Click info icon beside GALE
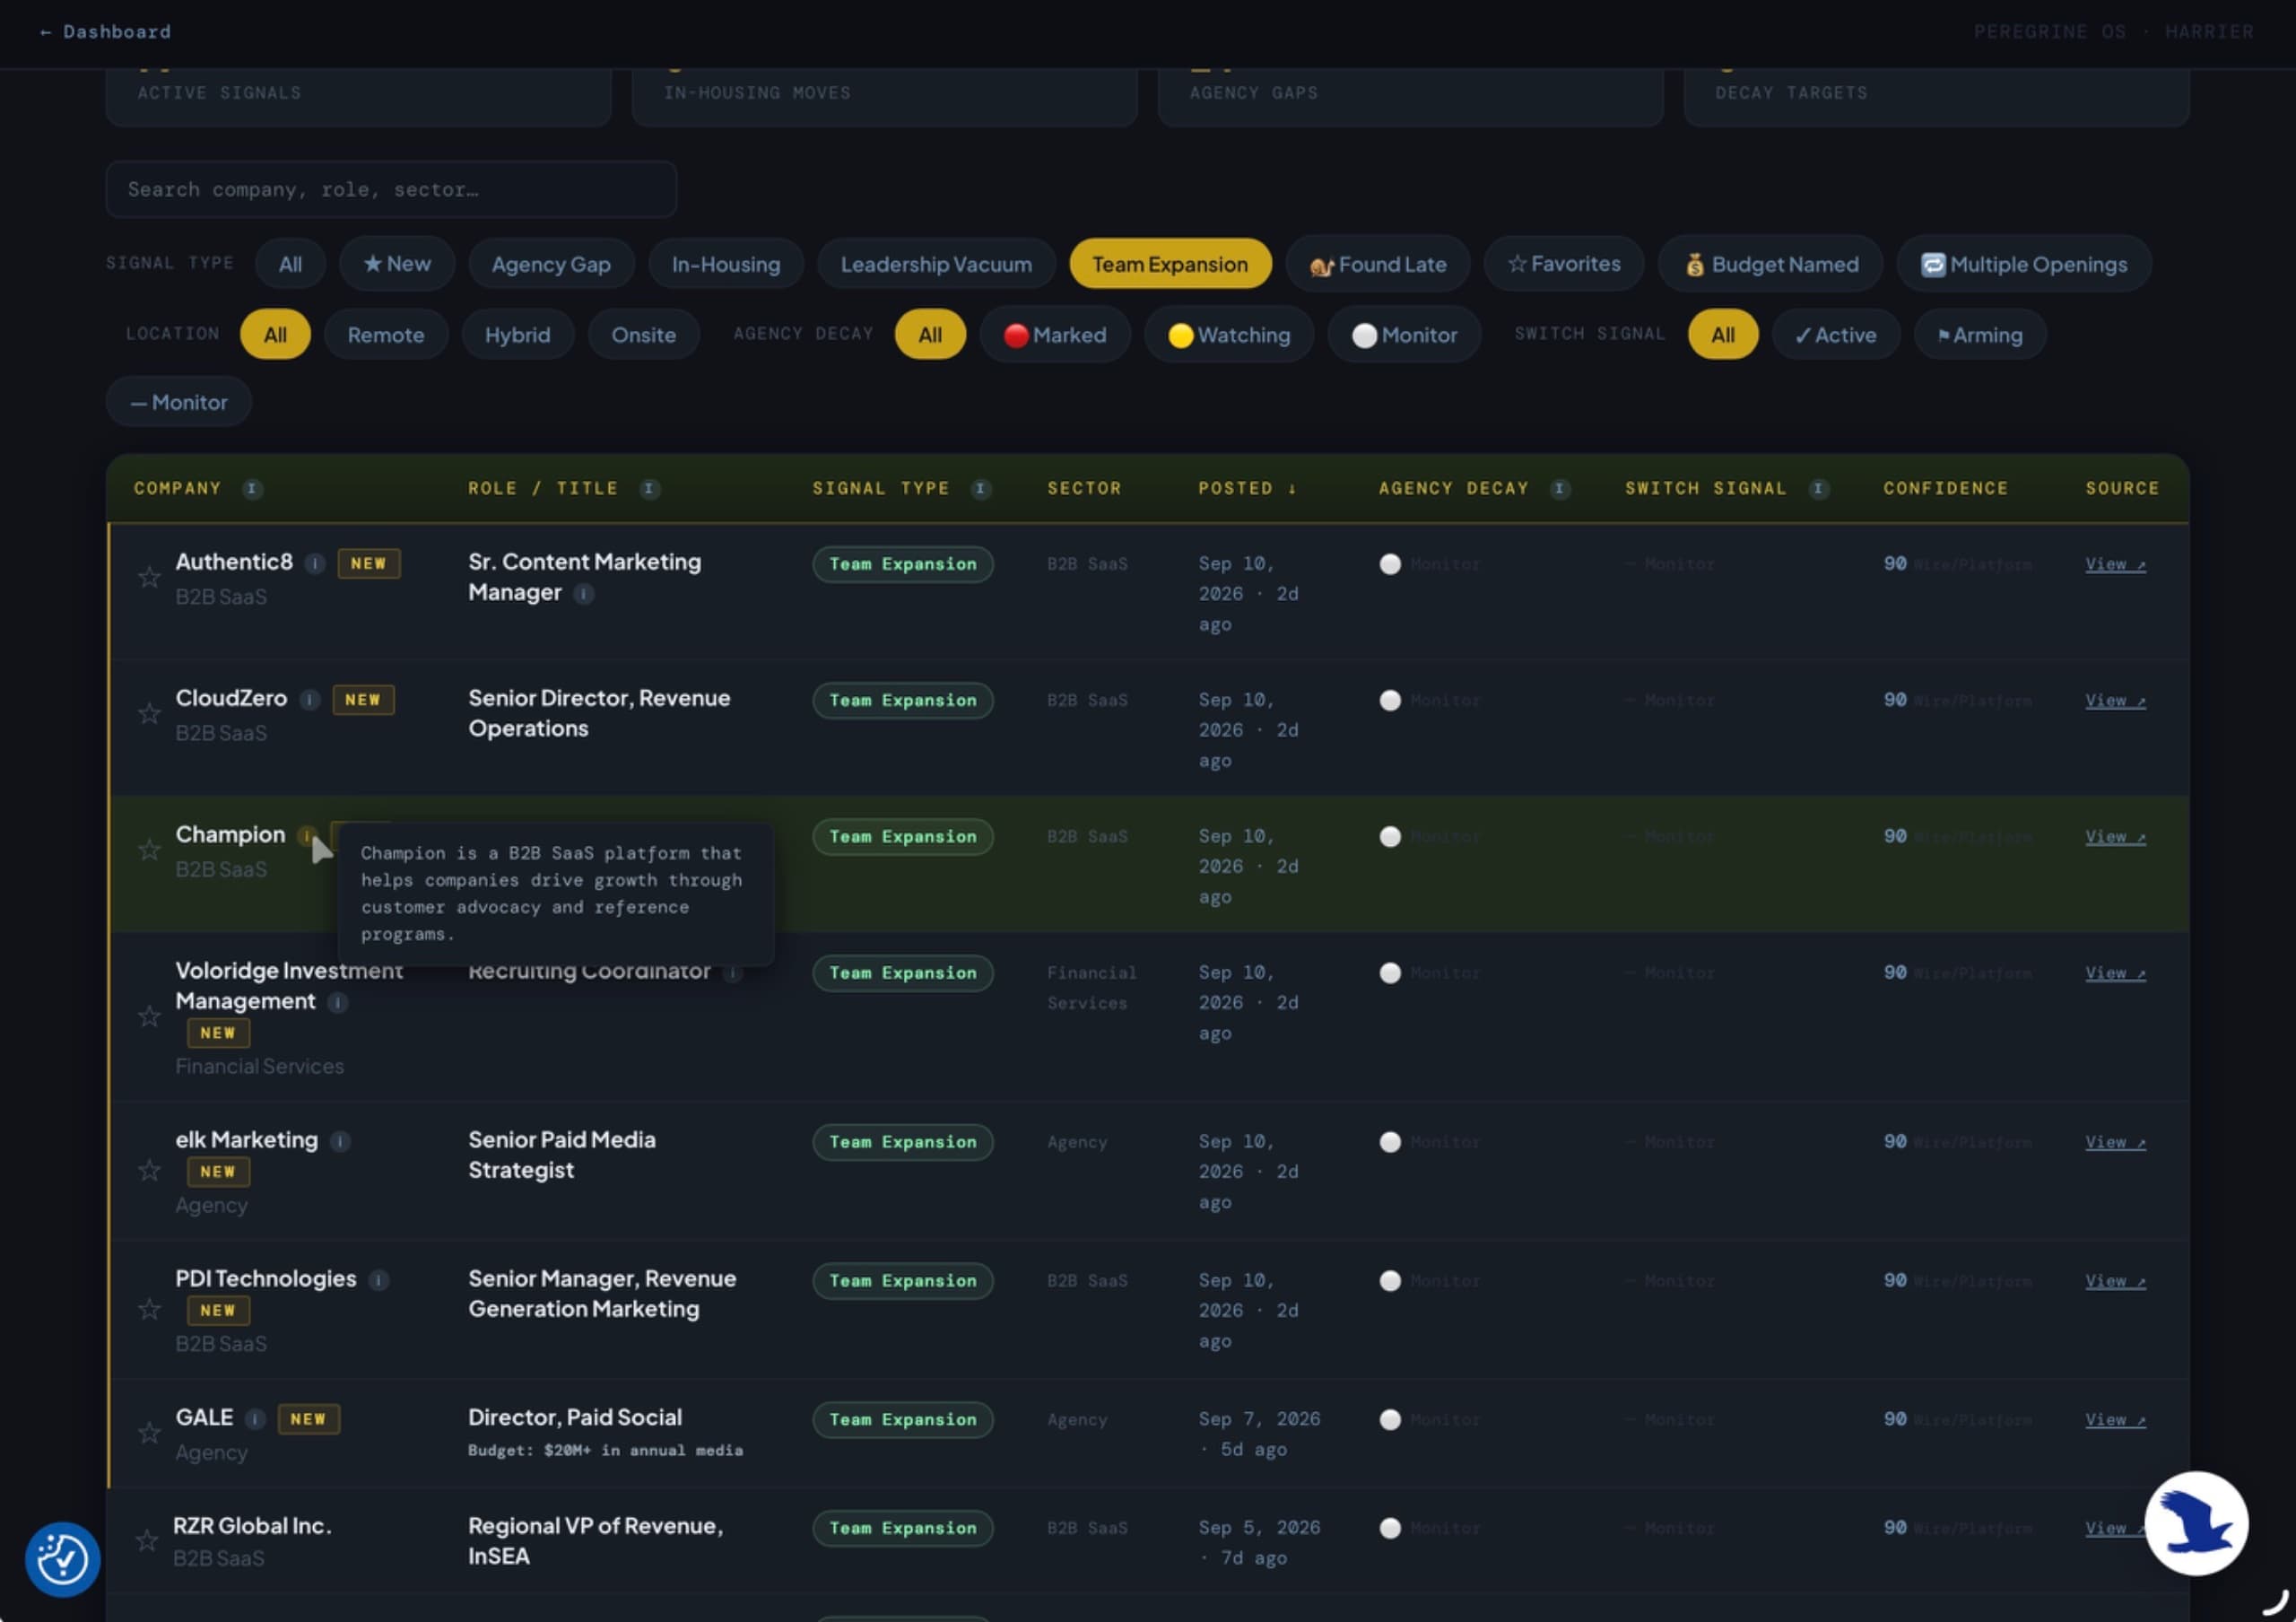This screenshot has width=2296, height=1622. point(255,1418)
